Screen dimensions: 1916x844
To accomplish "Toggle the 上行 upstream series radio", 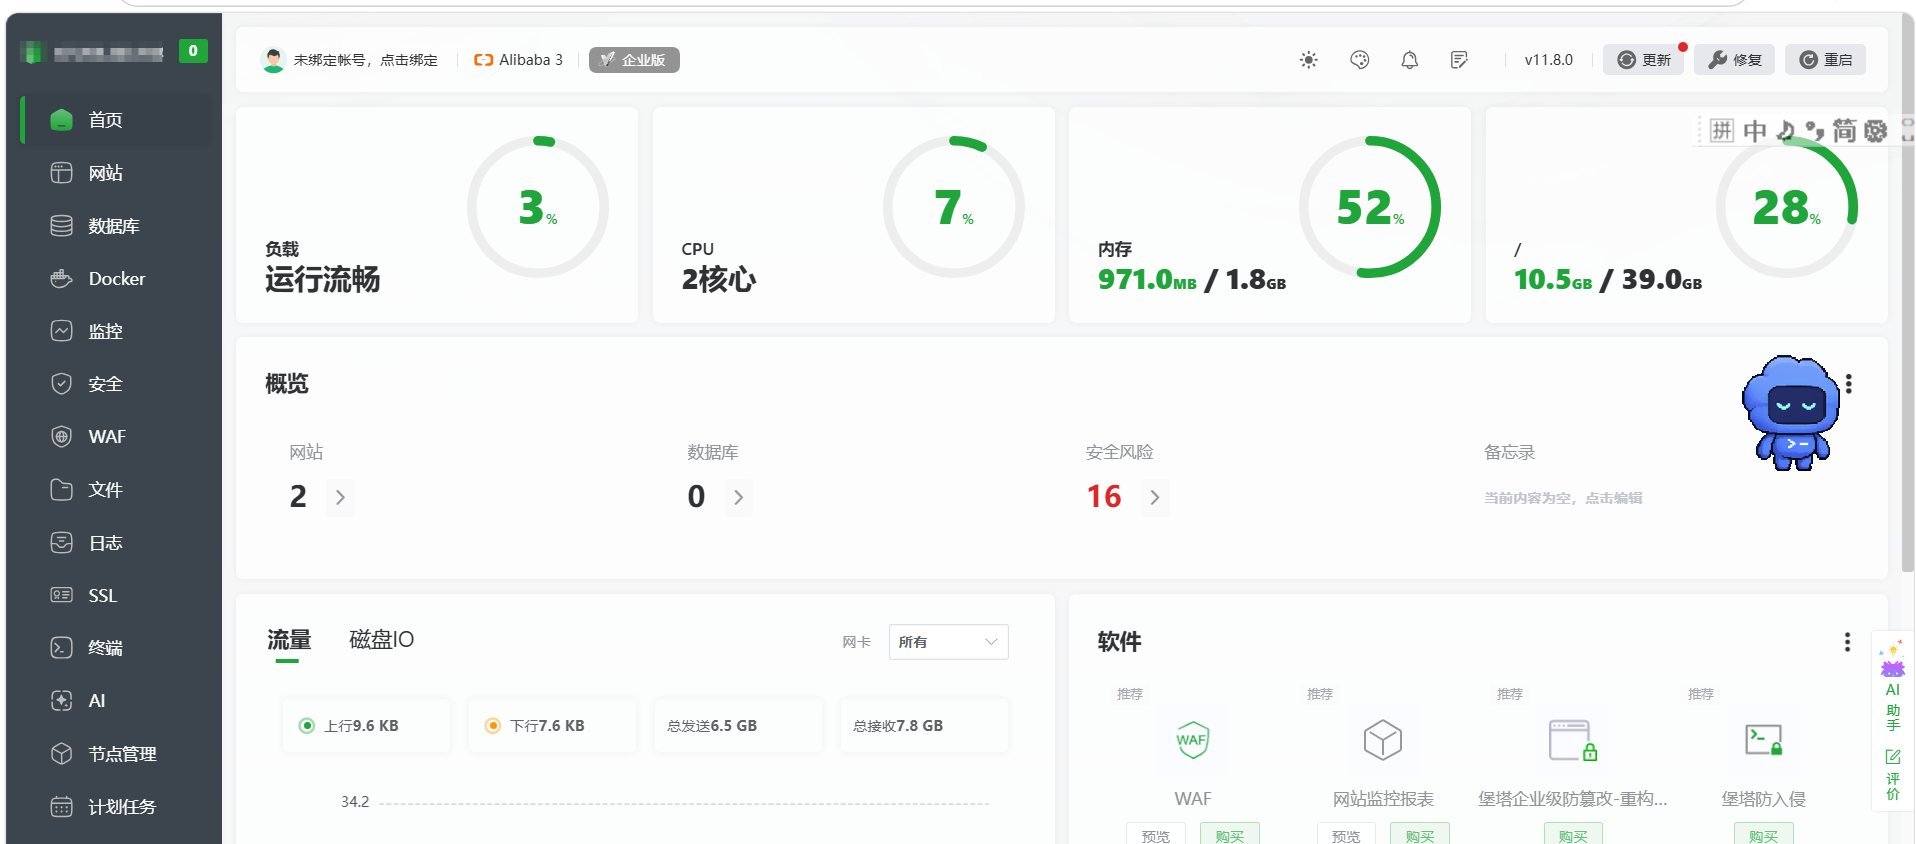I will (307, 726).
